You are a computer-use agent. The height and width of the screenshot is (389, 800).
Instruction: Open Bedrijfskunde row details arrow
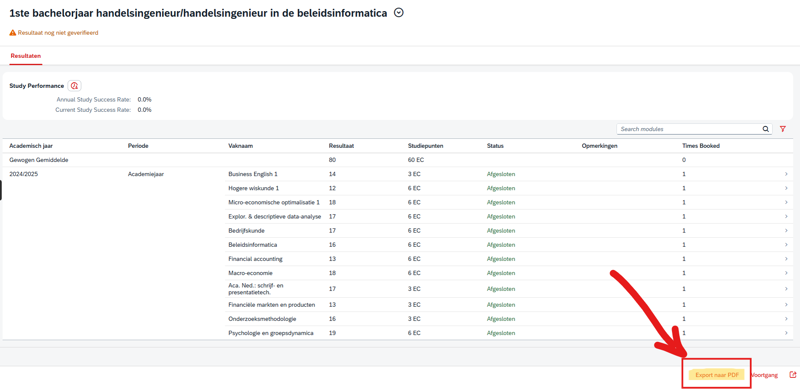pyautogui.click(x=786, y=231)
